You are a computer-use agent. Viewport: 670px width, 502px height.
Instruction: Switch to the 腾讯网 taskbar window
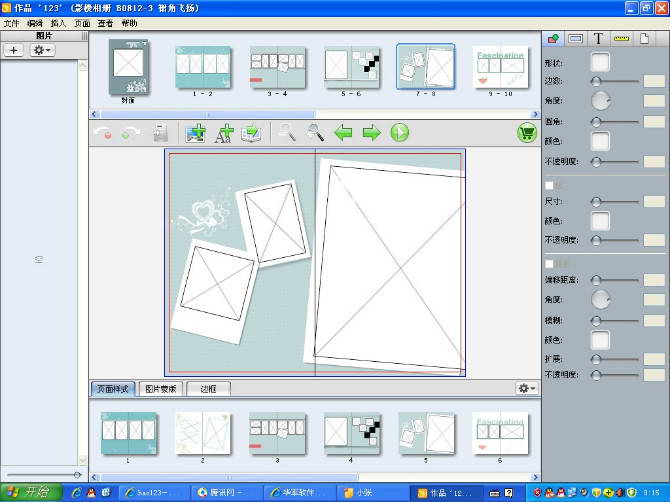226,493
